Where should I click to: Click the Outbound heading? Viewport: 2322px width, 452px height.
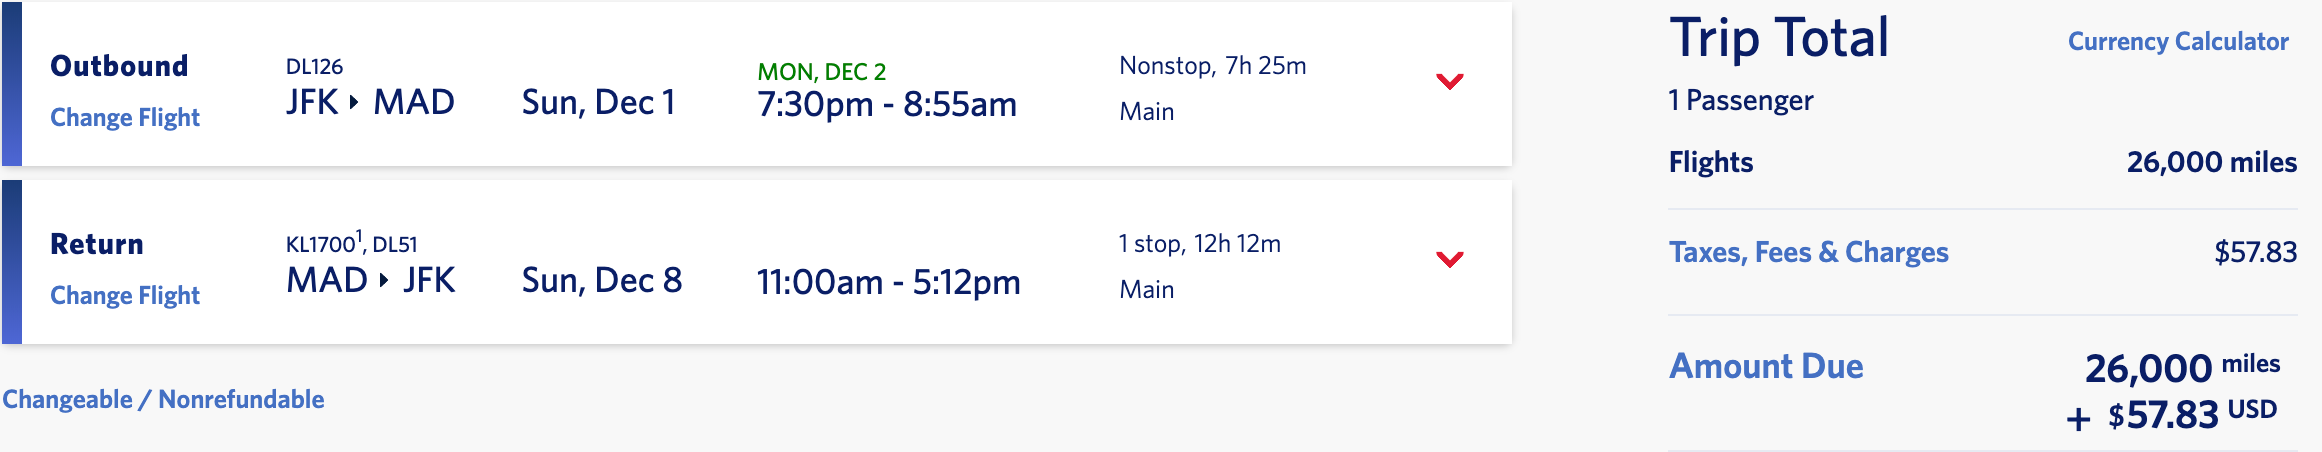tap(119, 66)
